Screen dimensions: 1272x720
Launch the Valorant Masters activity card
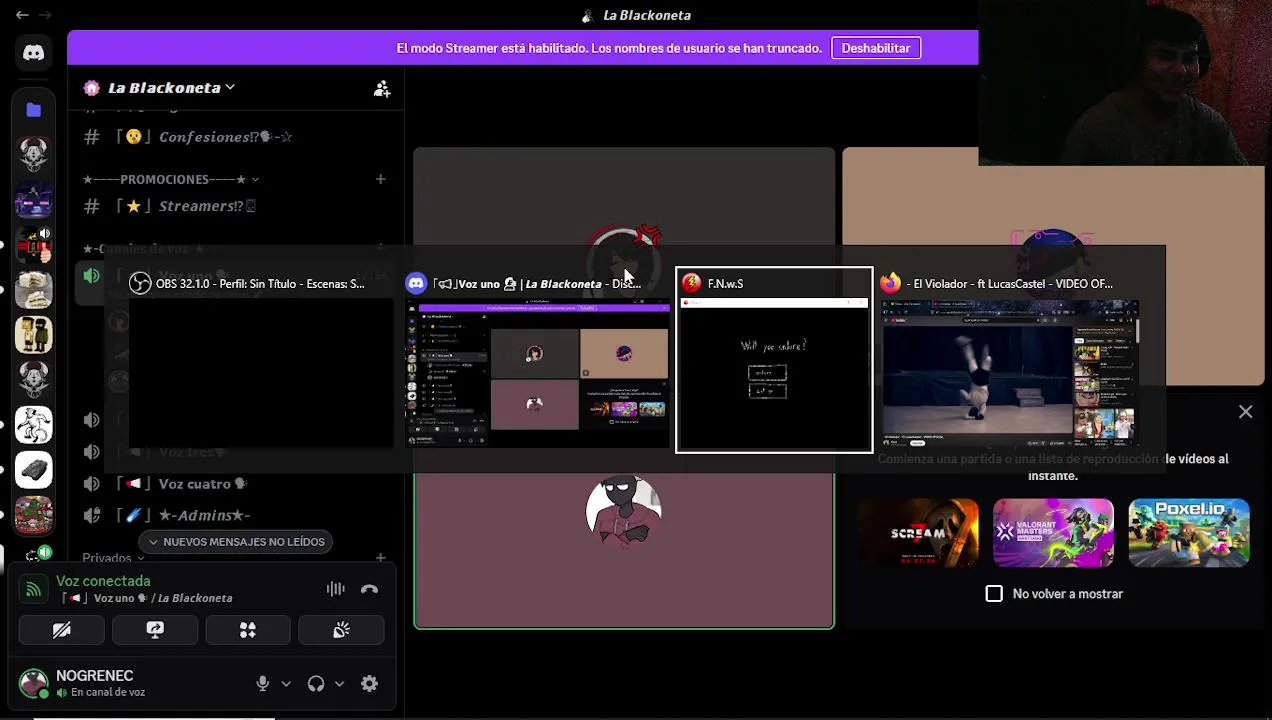coord(1053,533)
